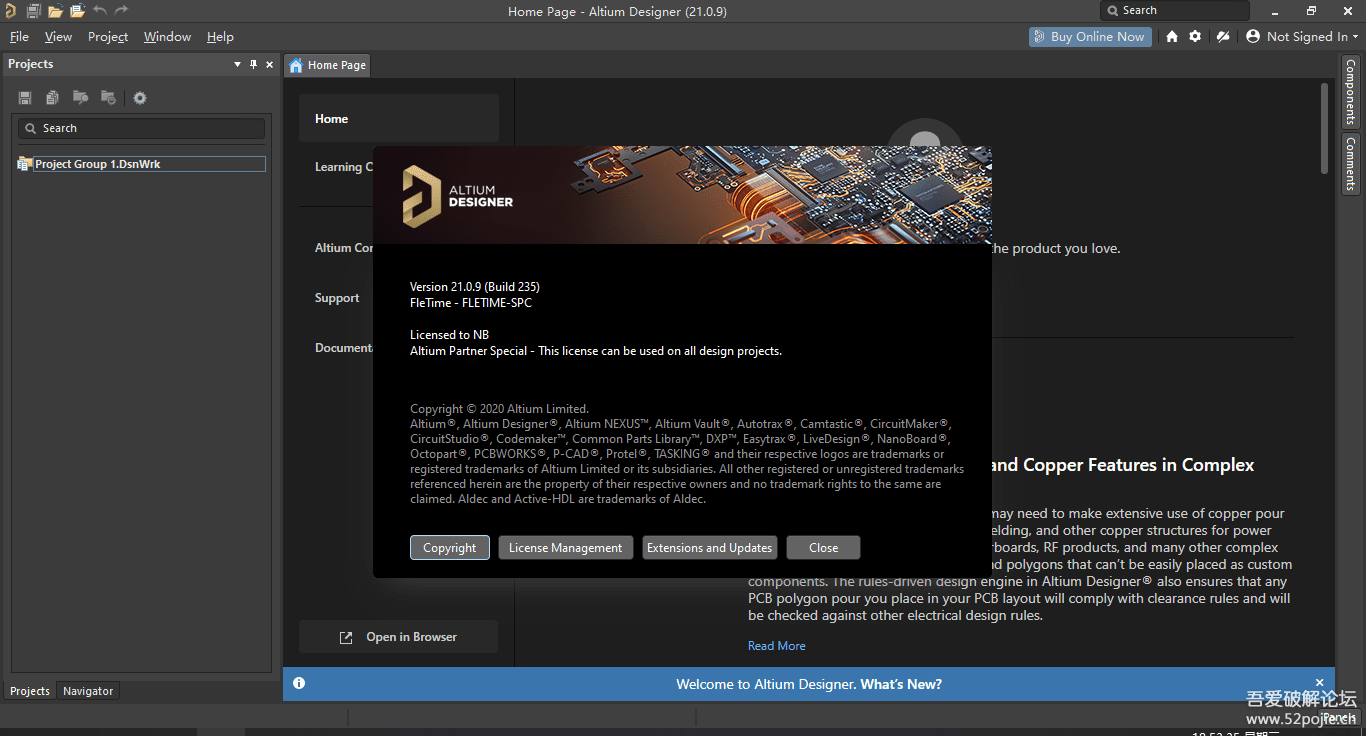This screenshot has width=1366, height=736.
Task: Close the Projects panel
Action: click(269, 64)
